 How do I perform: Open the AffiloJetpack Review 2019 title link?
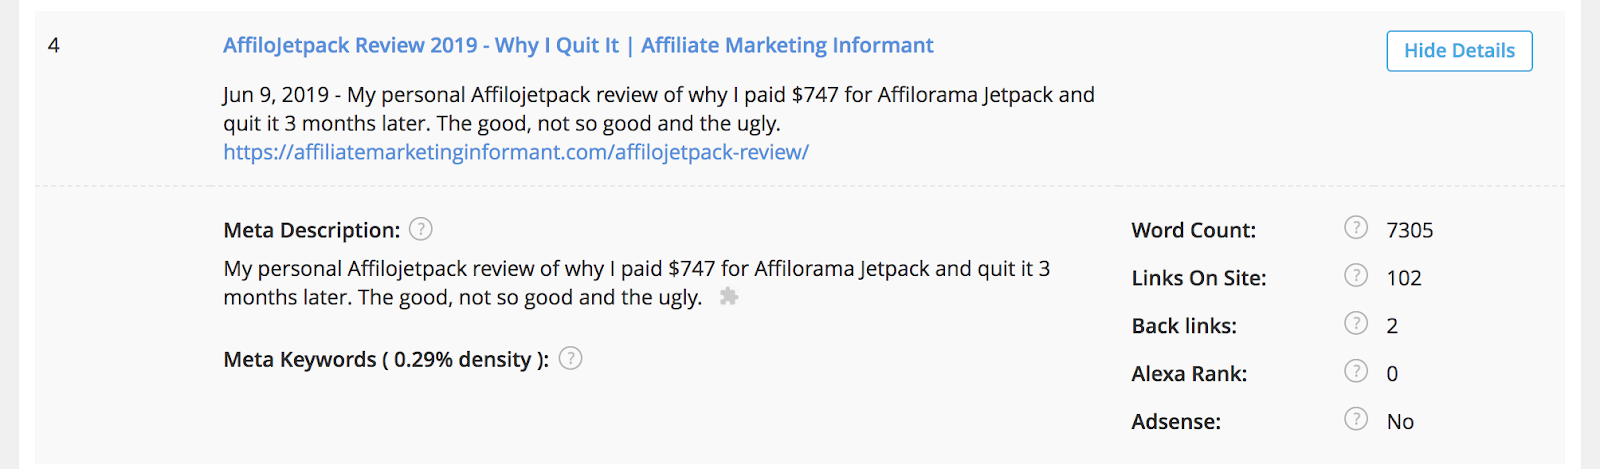click(x=578, y=46)
